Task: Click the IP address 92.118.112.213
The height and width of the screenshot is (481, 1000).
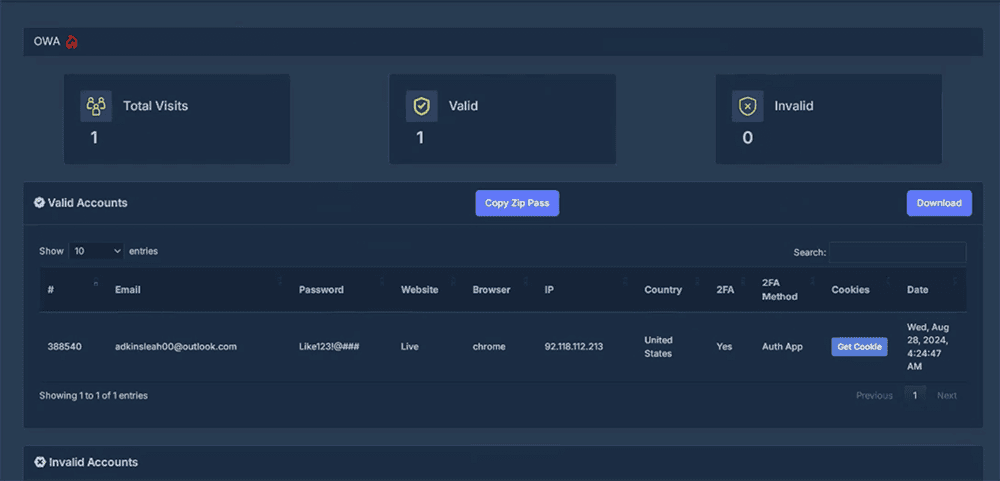Action: [574, 346]
